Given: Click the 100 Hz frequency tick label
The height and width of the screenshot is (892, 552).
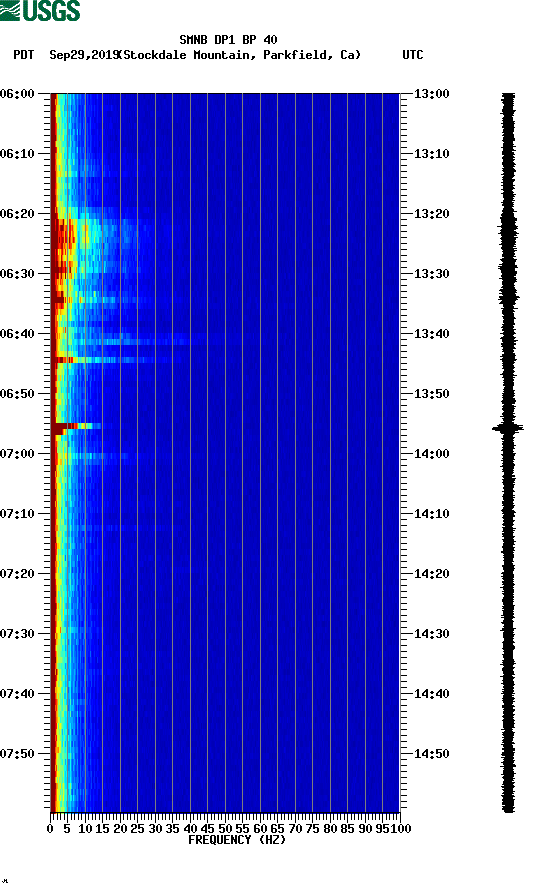Looking at the screenshot, I should (x=401, y=829).
